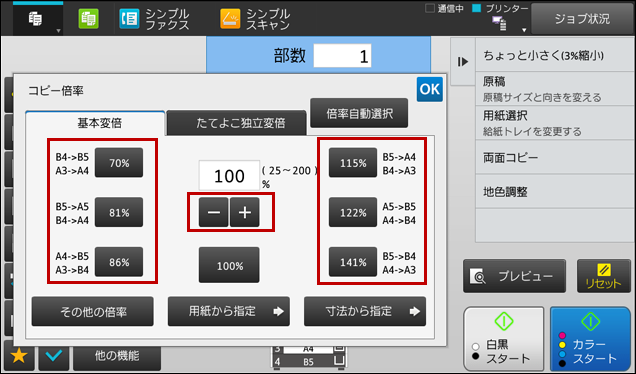Increase the ratio with plus button
The height and width of the screenshot is (374, 636).
click(x=245, y=212)
